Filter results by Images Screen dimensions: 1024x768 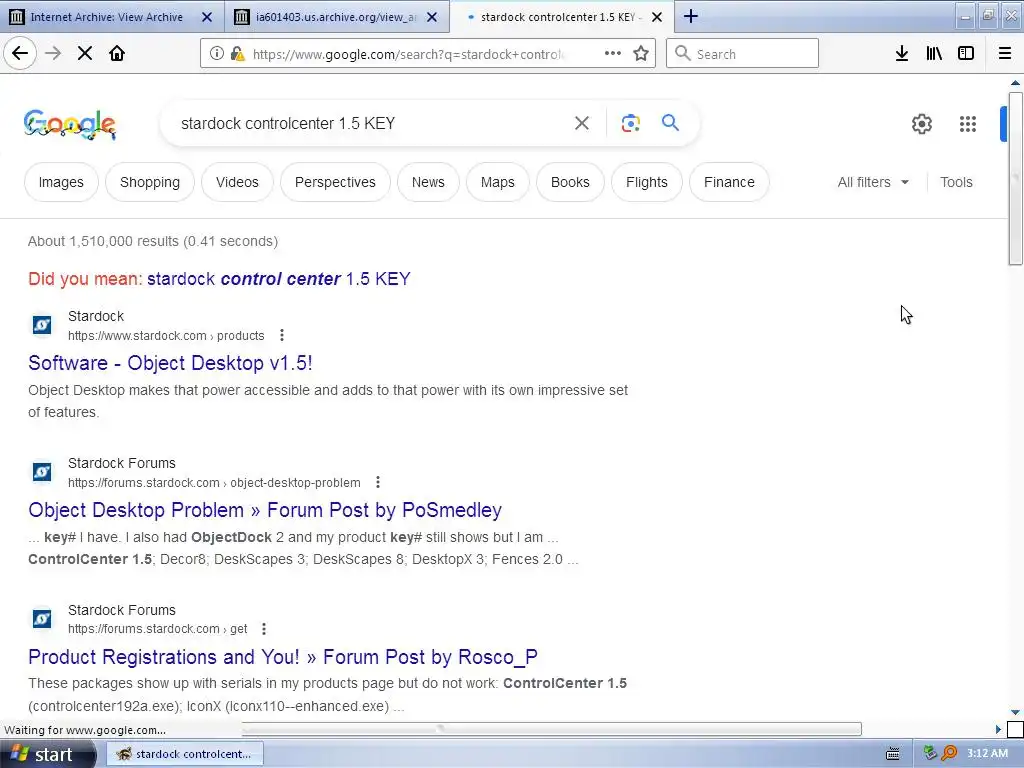(x=61, y=182)
